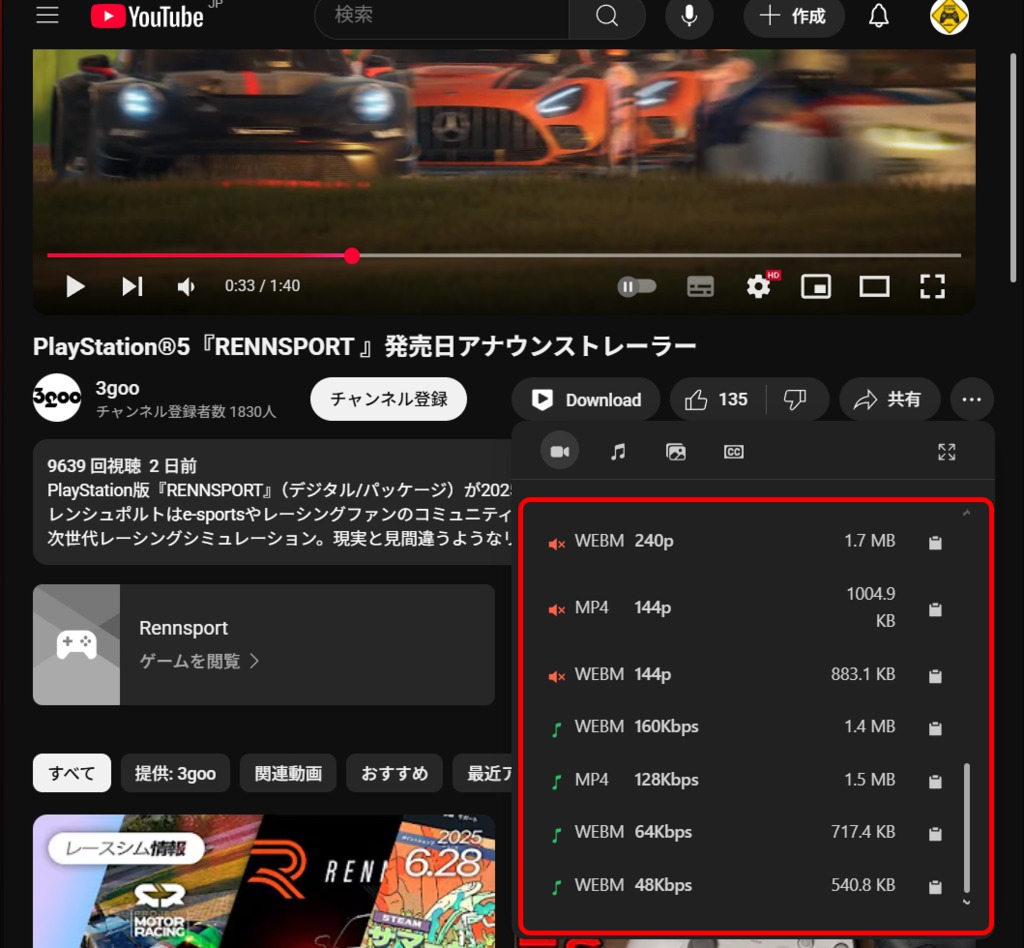Click the 検索 search input field

[x=441, y=16]
